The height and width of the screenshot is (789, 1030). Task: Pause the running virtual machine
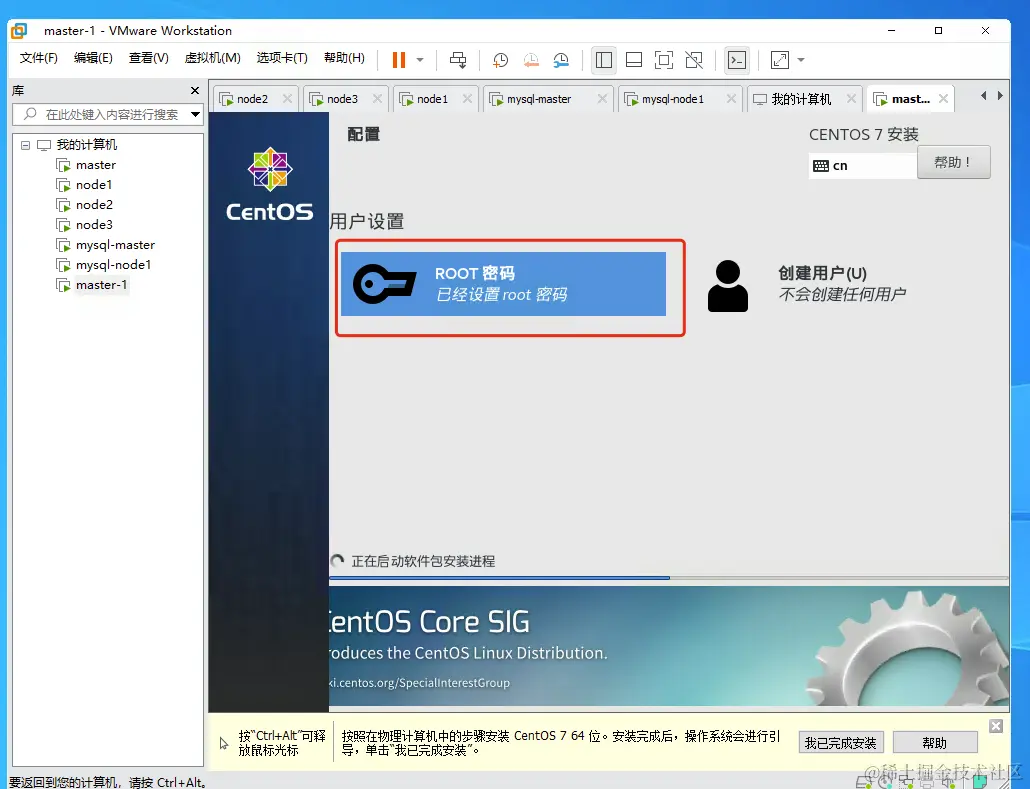[399, 60]
